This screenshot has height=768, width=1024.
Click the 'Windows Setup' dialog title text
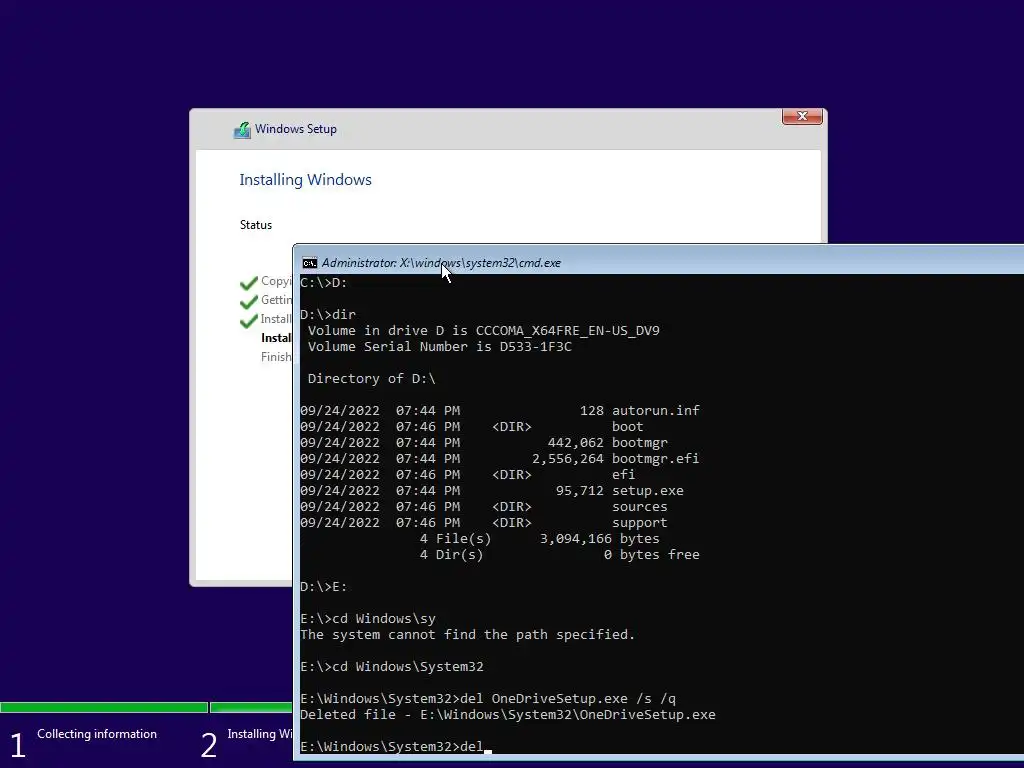(296, 129)
